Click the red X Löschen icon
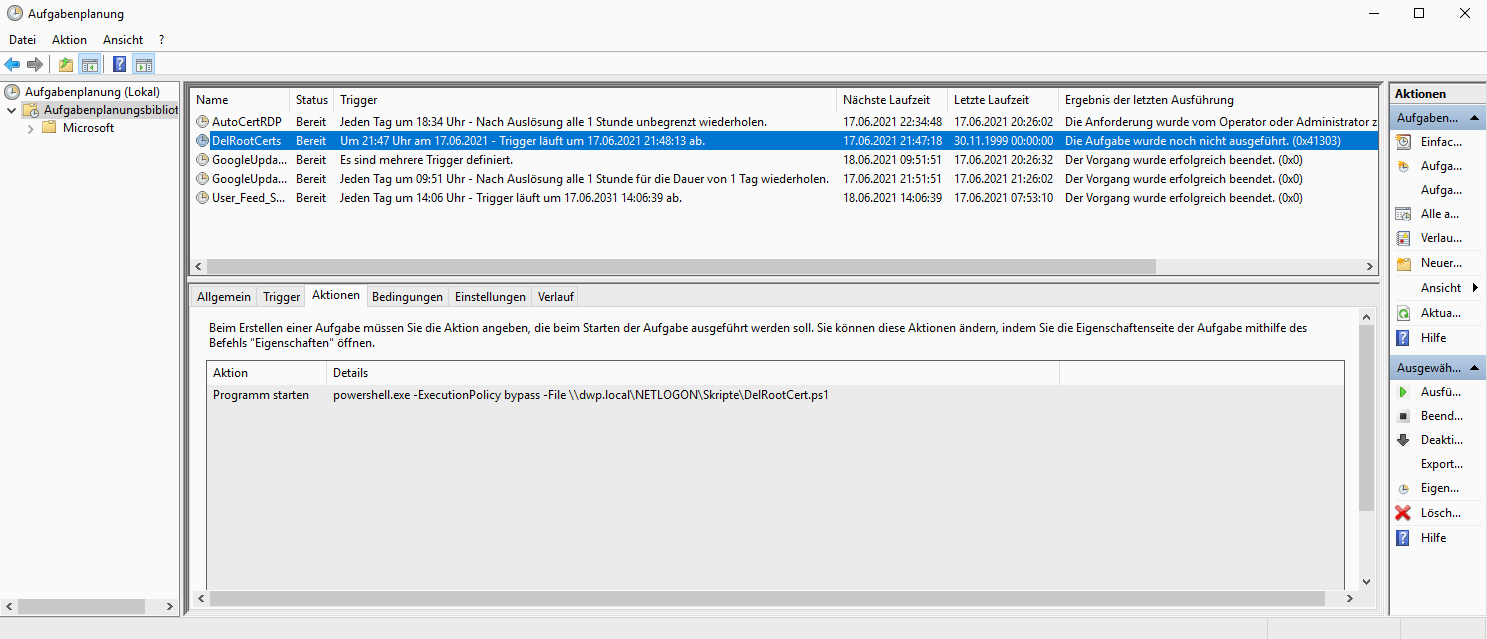Screen dimensions: 1487x639 1404,513
